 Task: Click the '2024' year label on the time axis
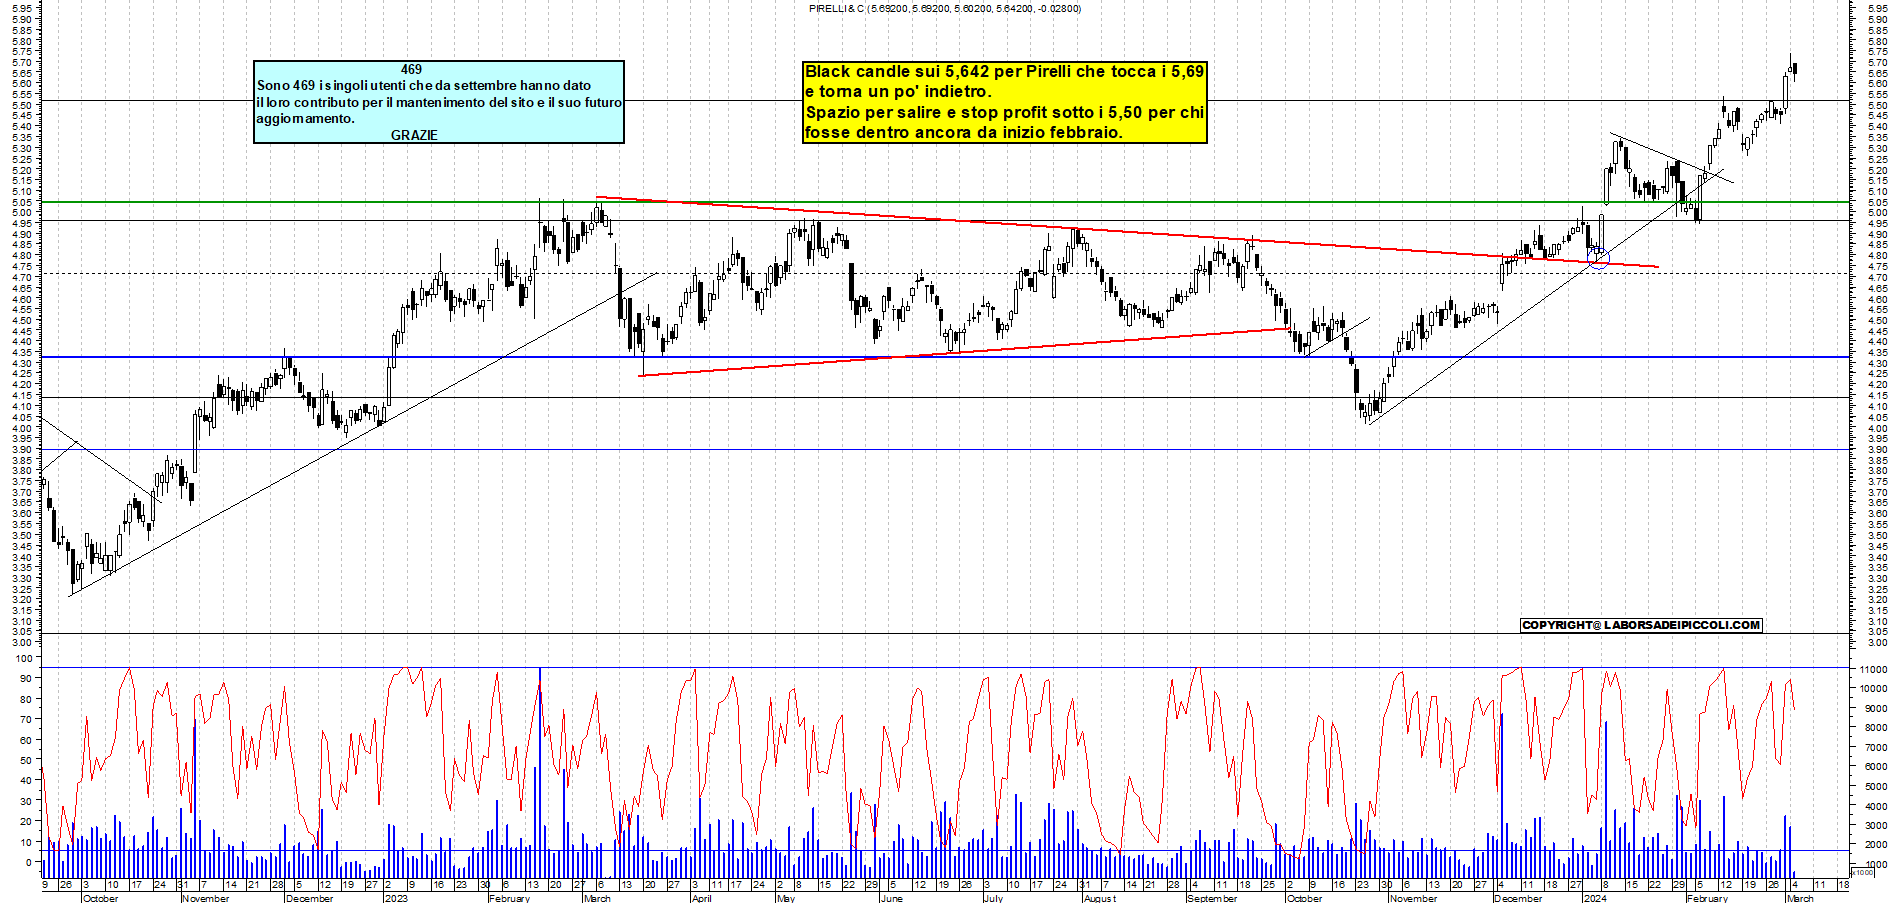1594,898
